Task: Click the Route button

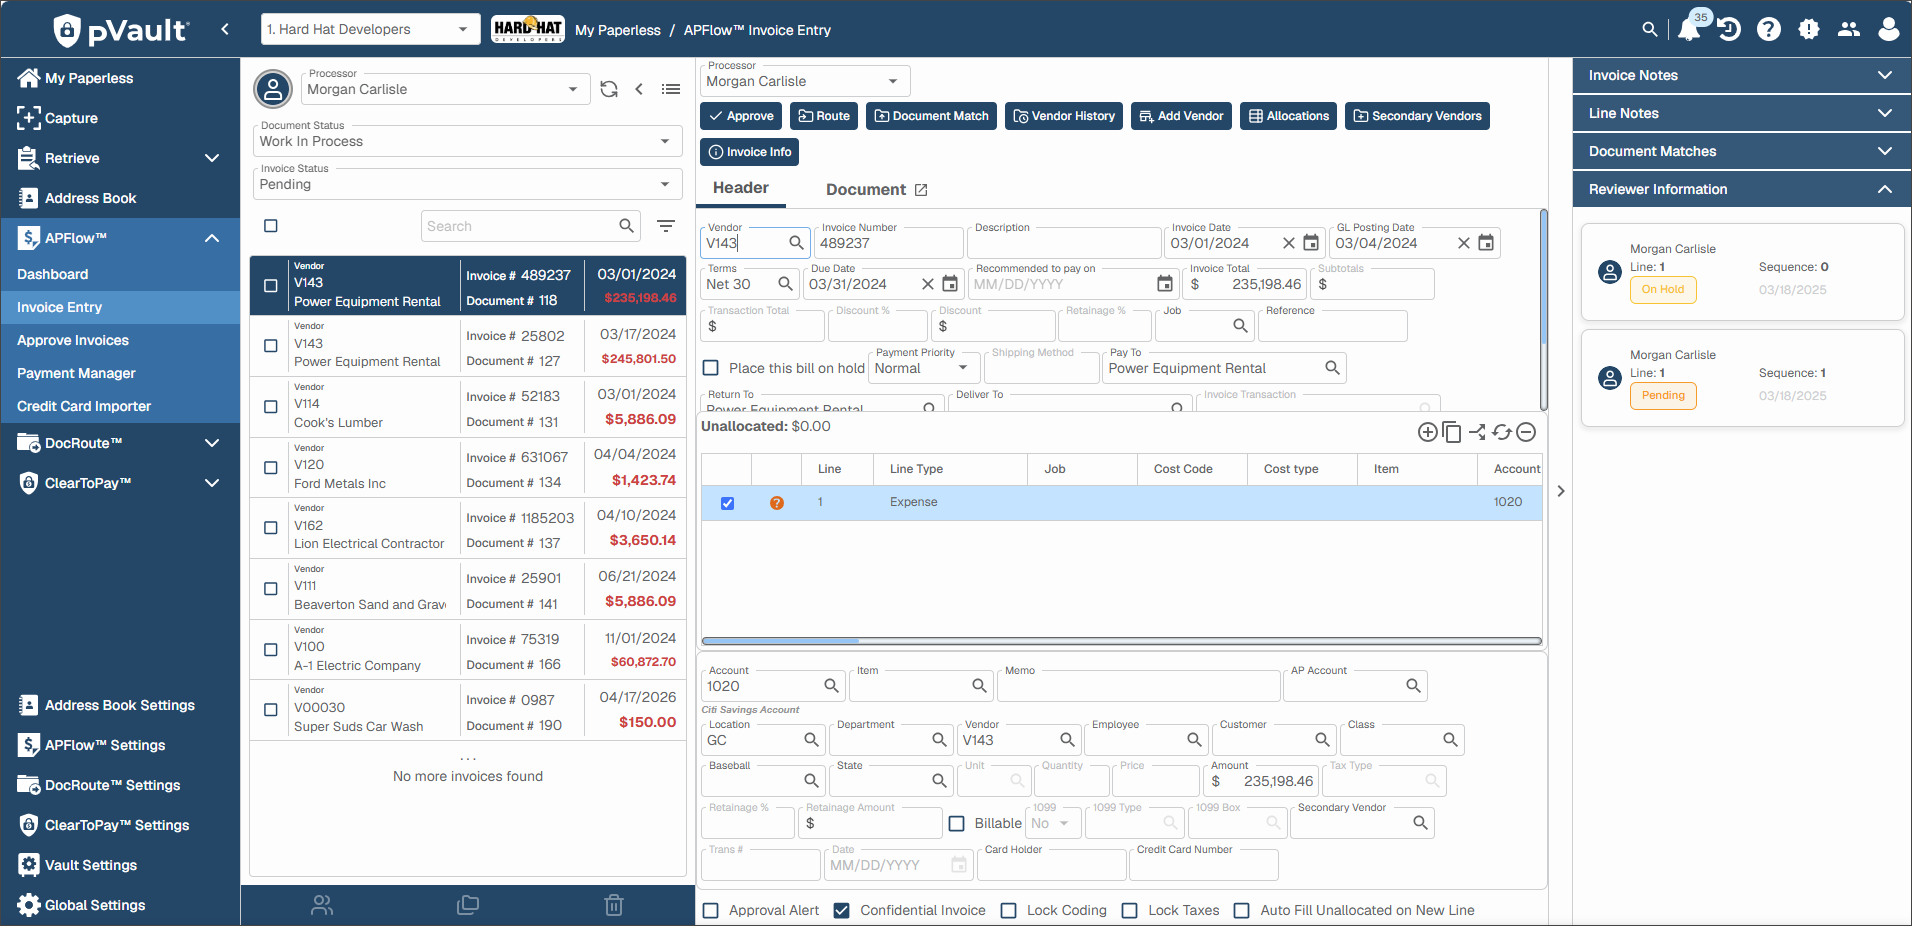Action: pos(824,116)
